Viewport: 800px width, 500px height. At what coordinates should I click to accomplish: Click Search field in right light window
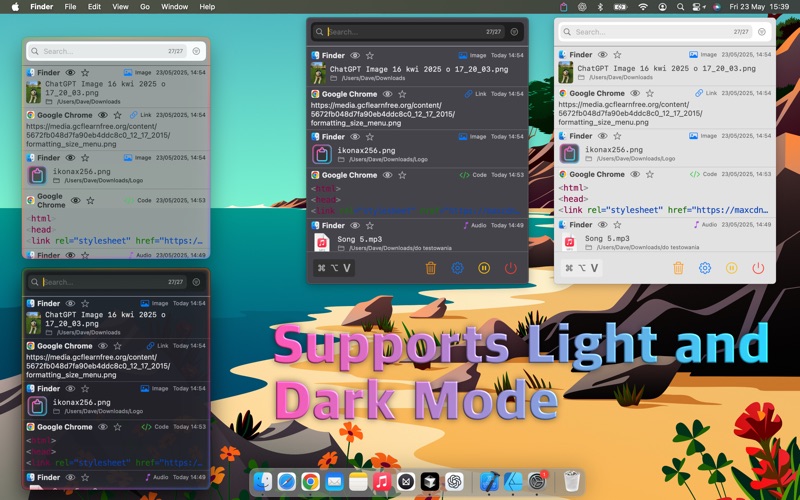click(x=656, y=32)
